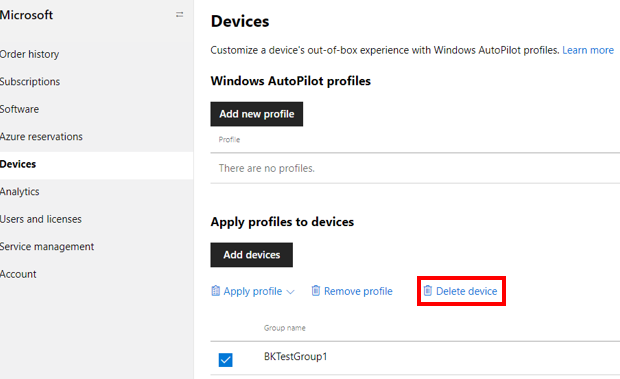Click Add new profile button

(257, 114)
